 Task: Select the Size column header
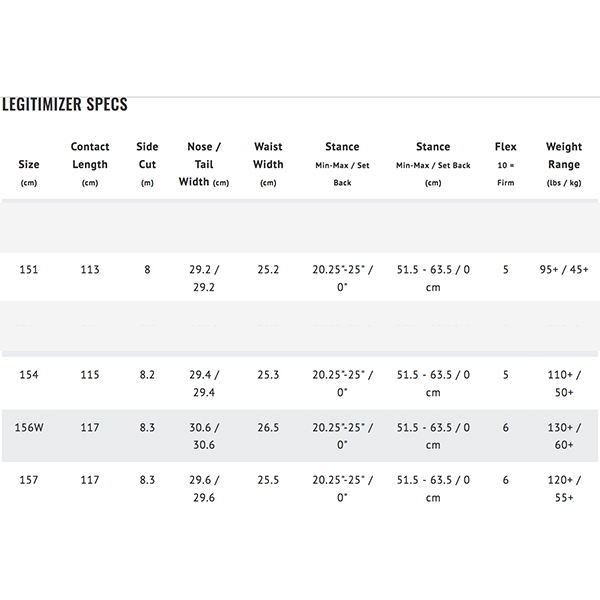(x=29, y=173)
